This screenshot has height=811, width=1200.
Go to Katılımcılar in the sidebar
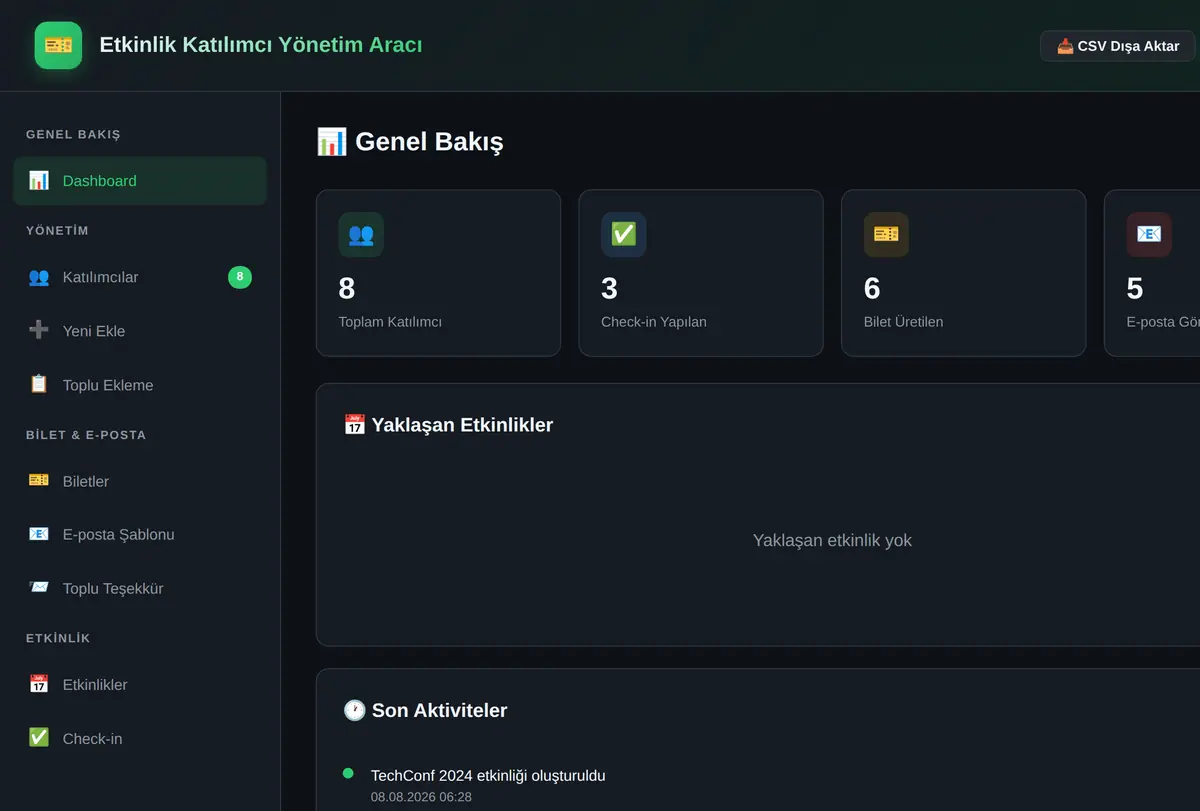tap(140, 277)
